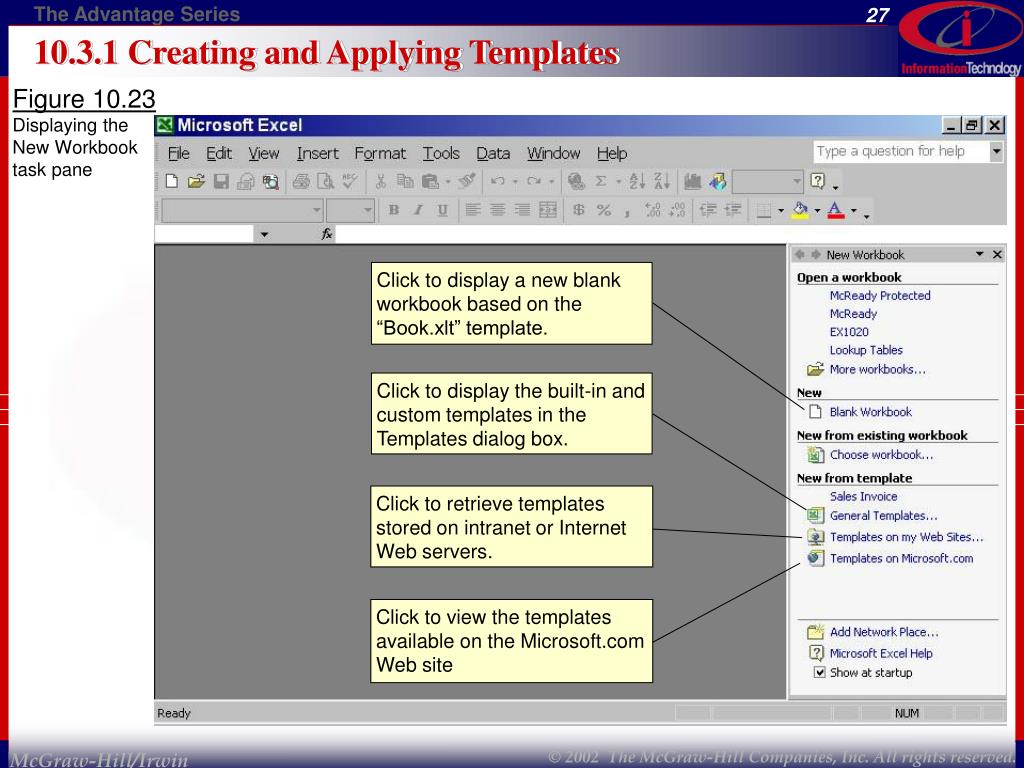
Task: Open the Format menu
Action: click(x=380, y=153)
